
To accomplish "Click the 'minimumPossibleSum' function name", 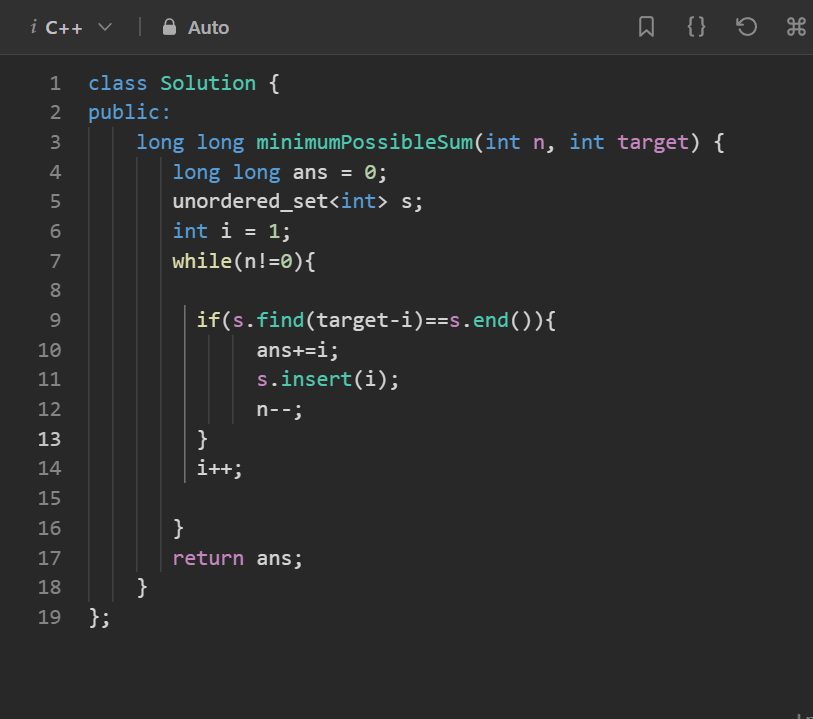I will pyautogui.click(x=365, y=143).
